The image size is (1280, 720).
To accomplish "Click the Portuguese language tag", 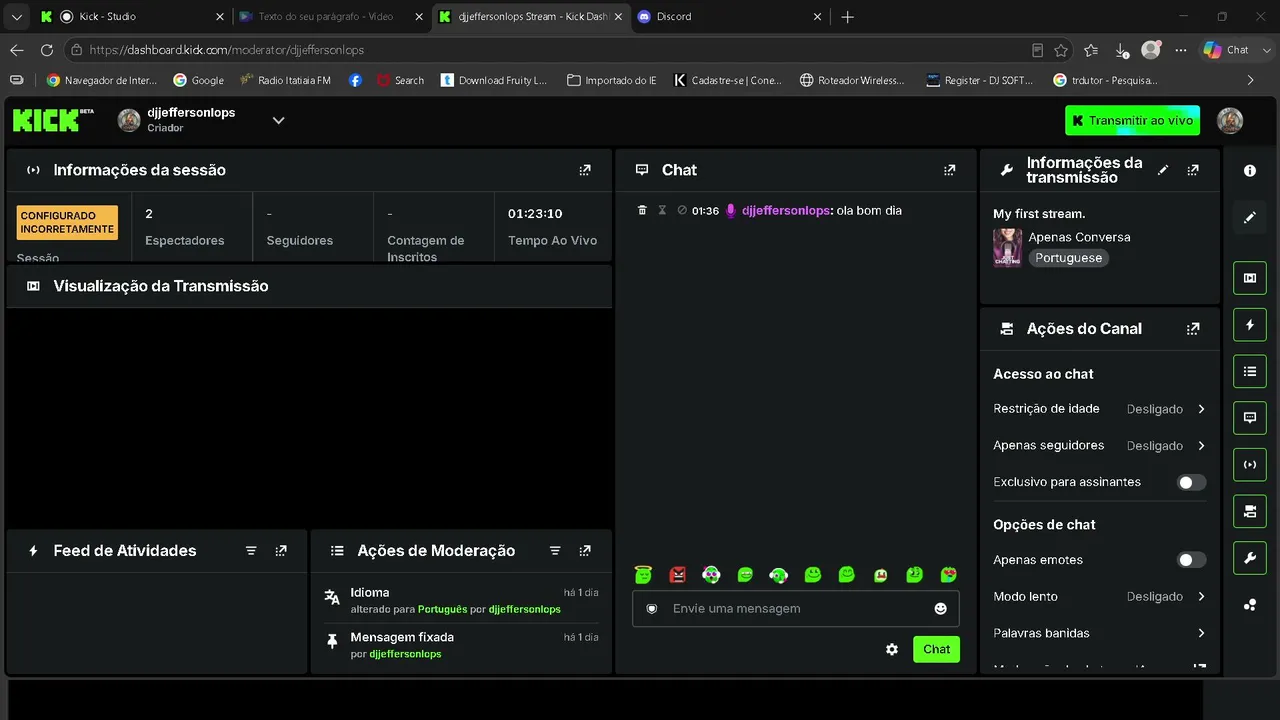I will point(1068,258).
